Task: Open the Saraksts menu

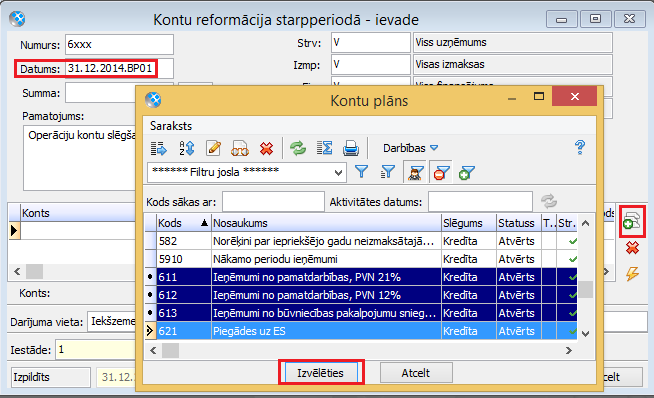Action: pos(171,126)
